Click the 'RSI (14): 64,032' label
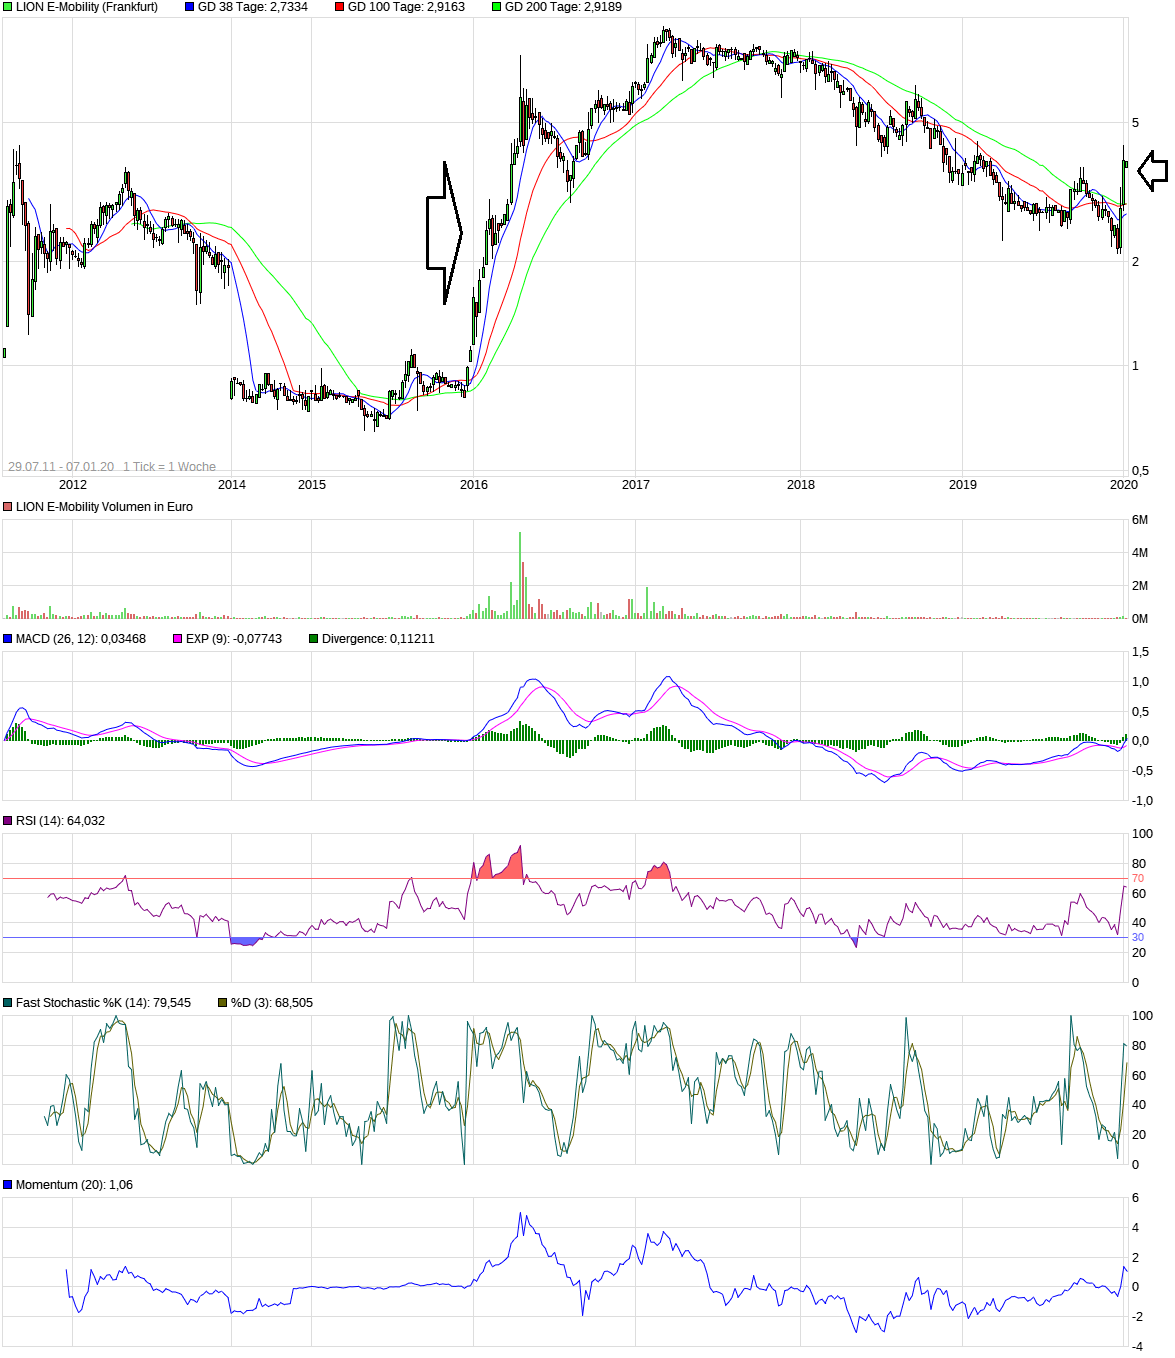The image size is (1175, 1358). (60, 821)
